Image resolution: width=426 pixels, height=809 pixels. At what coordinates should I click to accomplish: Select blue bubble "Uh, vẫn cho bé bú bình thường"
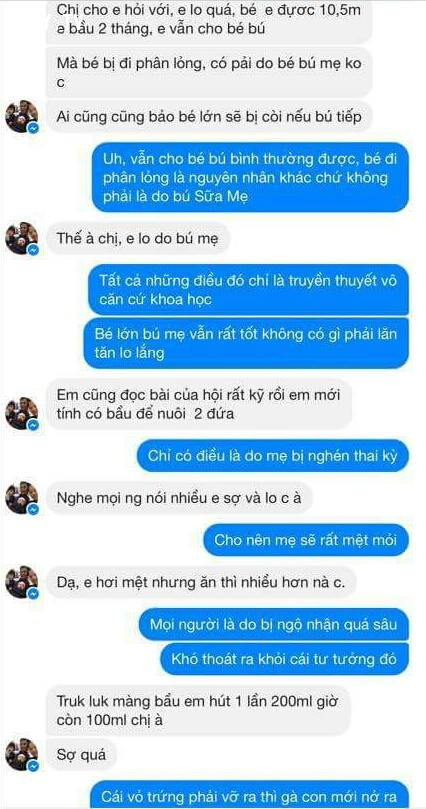(250, 177)
